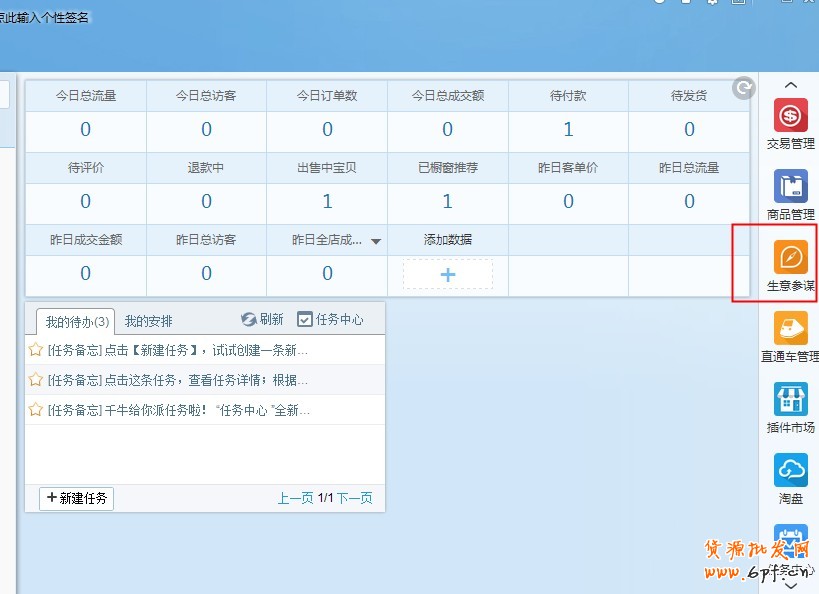Click 刷新 in the task panel
This screenshot has height=594, width=819.
pos(262,320)
